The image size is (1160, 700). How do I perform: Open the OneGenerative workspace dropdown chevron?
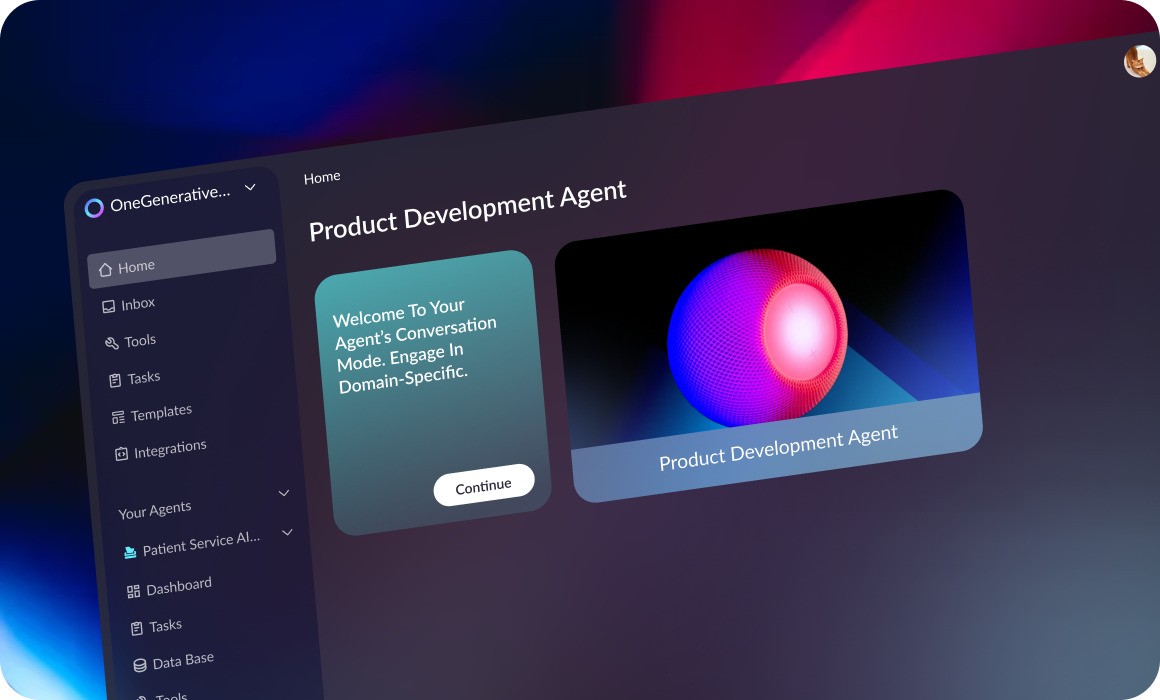(x=250, y=187)
